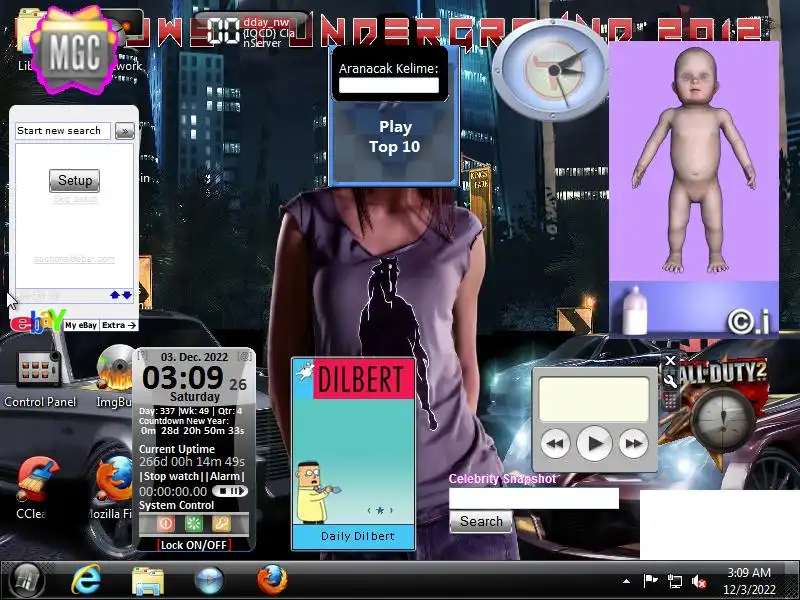
Task: Open media gadget wrench options icon
Action: (x=670, y=381)
